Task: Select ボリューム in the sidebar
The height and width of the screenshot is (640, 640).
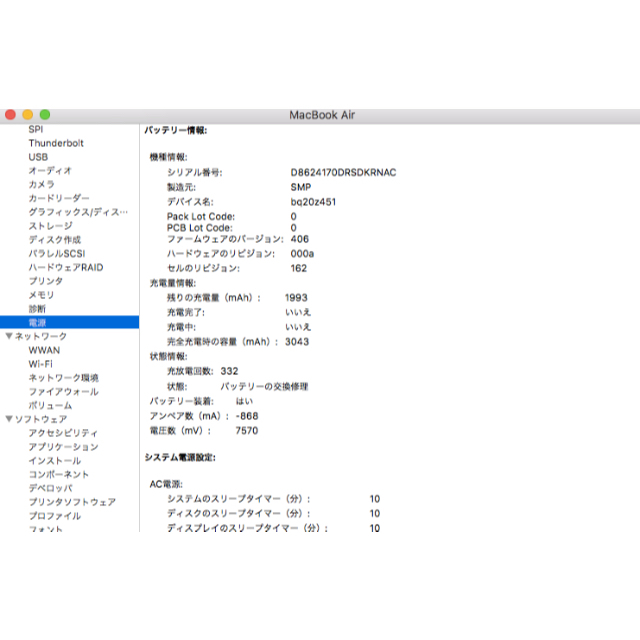Action: [x=50, y=405]
